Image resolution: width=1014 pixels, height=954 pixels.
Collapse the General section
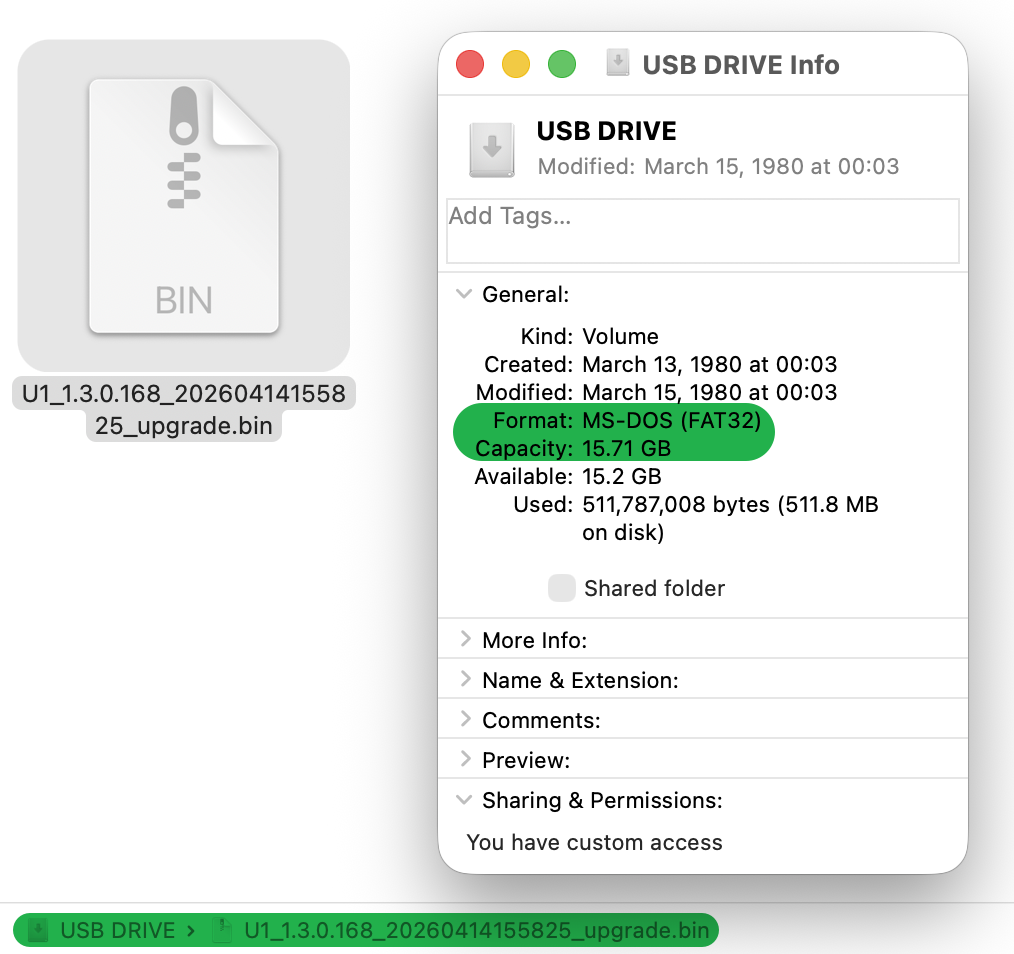464,294
